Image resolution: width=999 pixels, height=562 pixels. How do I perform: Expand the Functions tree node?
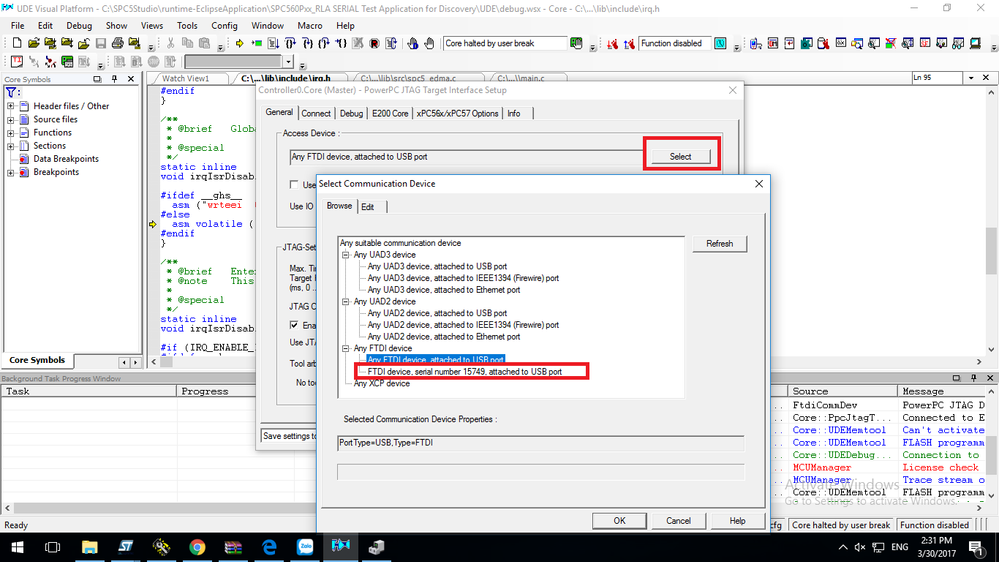(10, 133)
